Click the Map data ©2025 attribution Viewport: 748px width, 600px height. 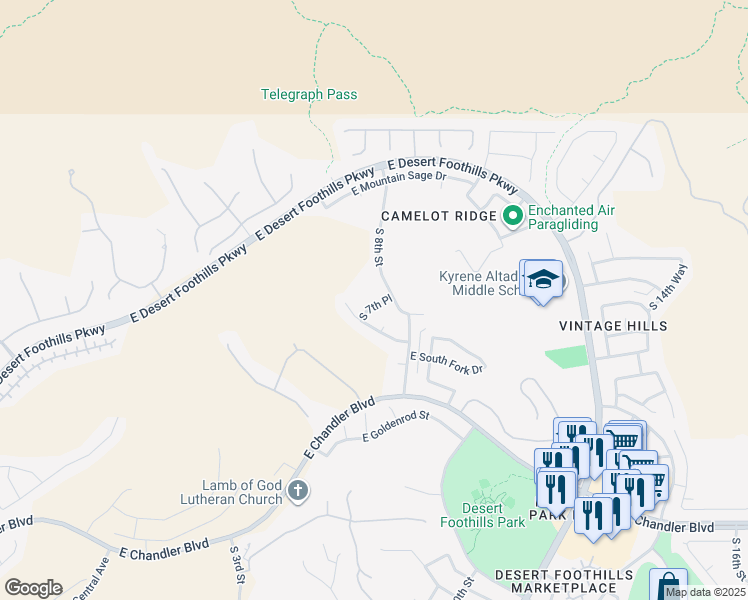pyautogui.click(x=706, y=593)
